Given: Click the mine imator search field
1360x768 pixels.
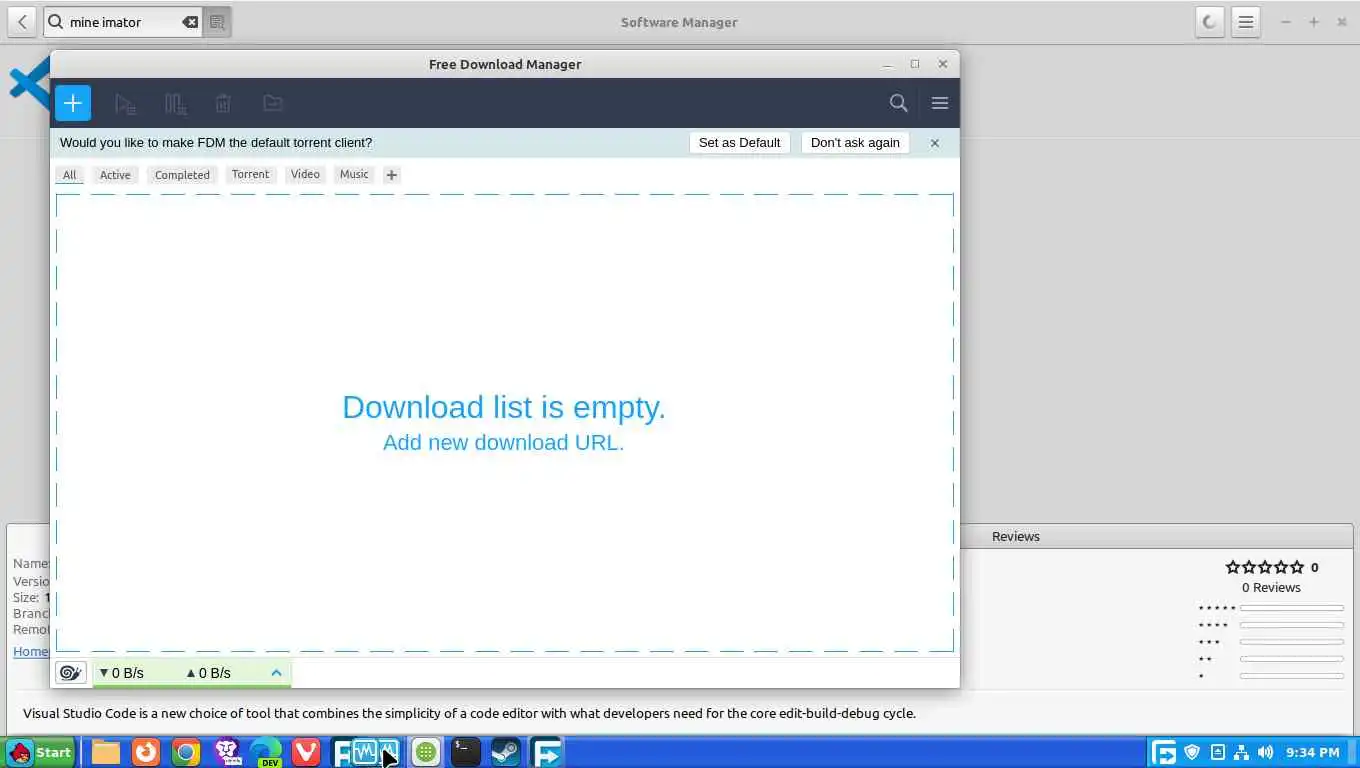Looking at the screenshot, I should click(122, 22).
